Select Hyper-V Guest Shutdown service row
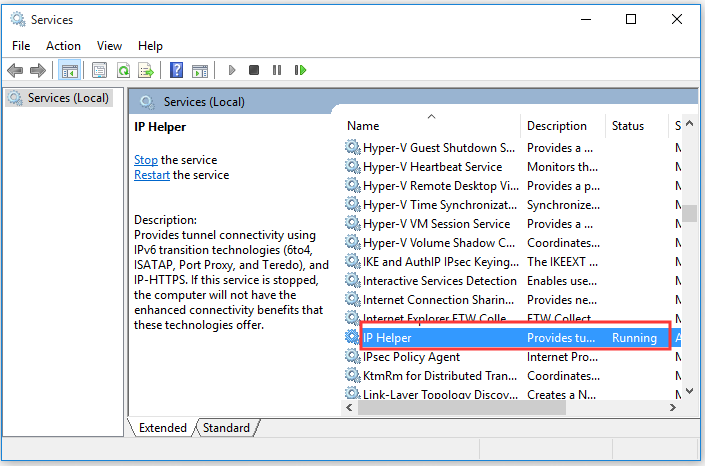The width and height of the screenshot is (705, 466). [513, 148]
